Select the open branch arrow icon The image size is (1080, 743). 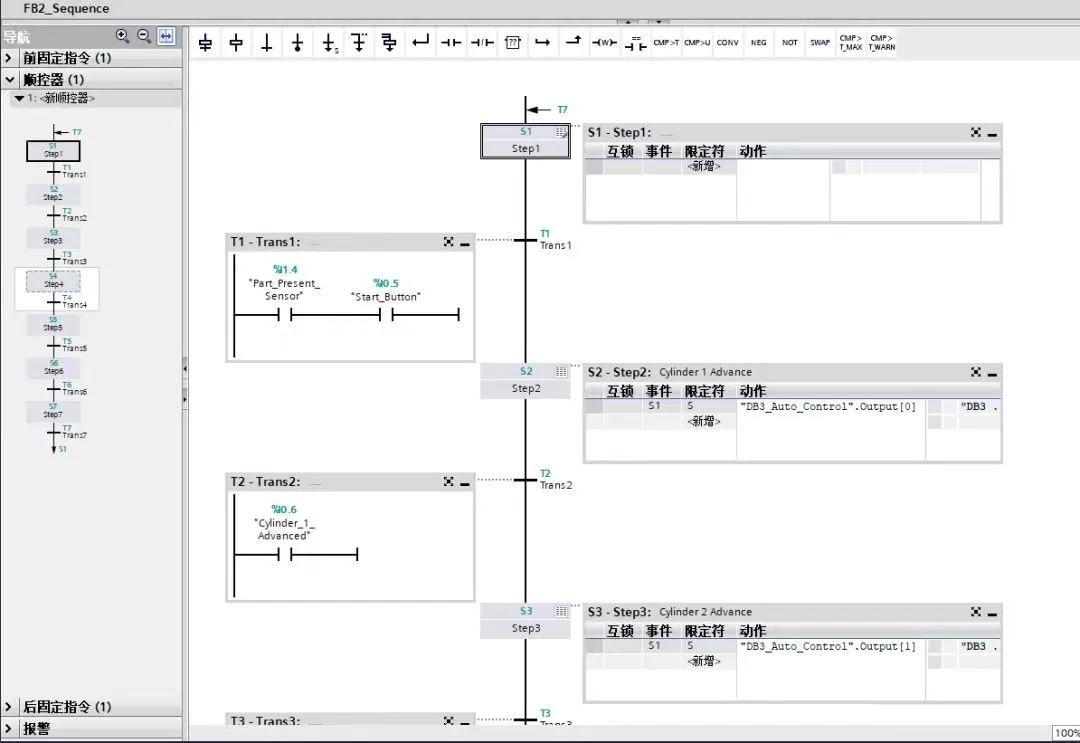[x=543, y=43]
